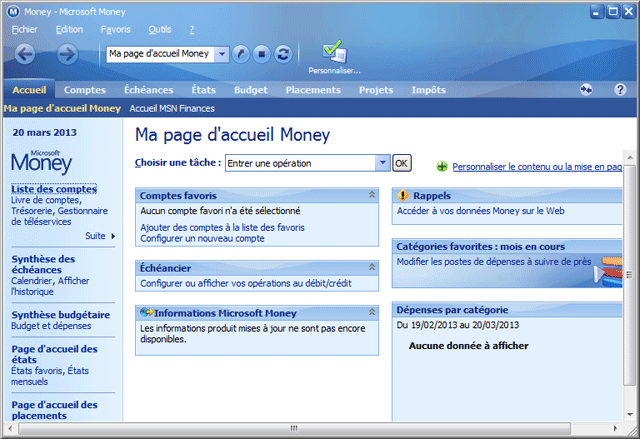Collapse the Échéancier section
640x439 pixels.
tap(372, 268)
